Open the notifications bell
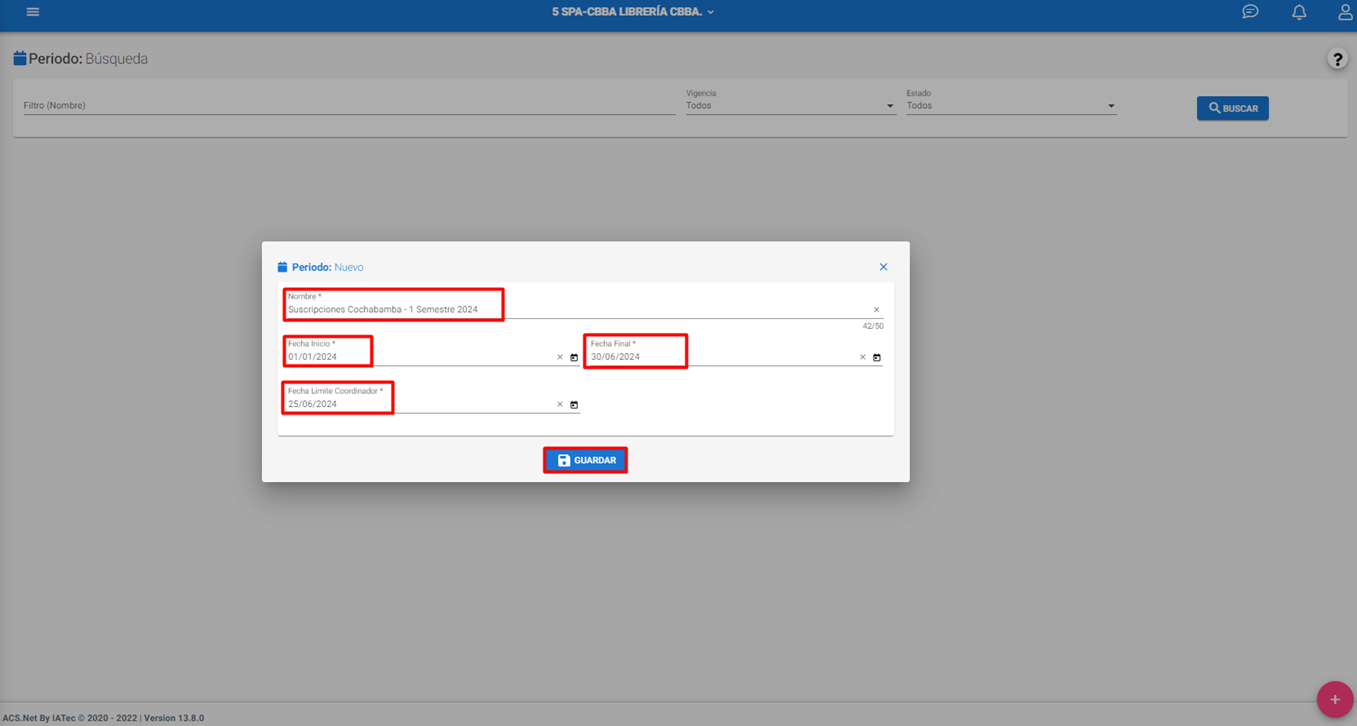This screenshot has width=1357, height=726. point(1299,12)
